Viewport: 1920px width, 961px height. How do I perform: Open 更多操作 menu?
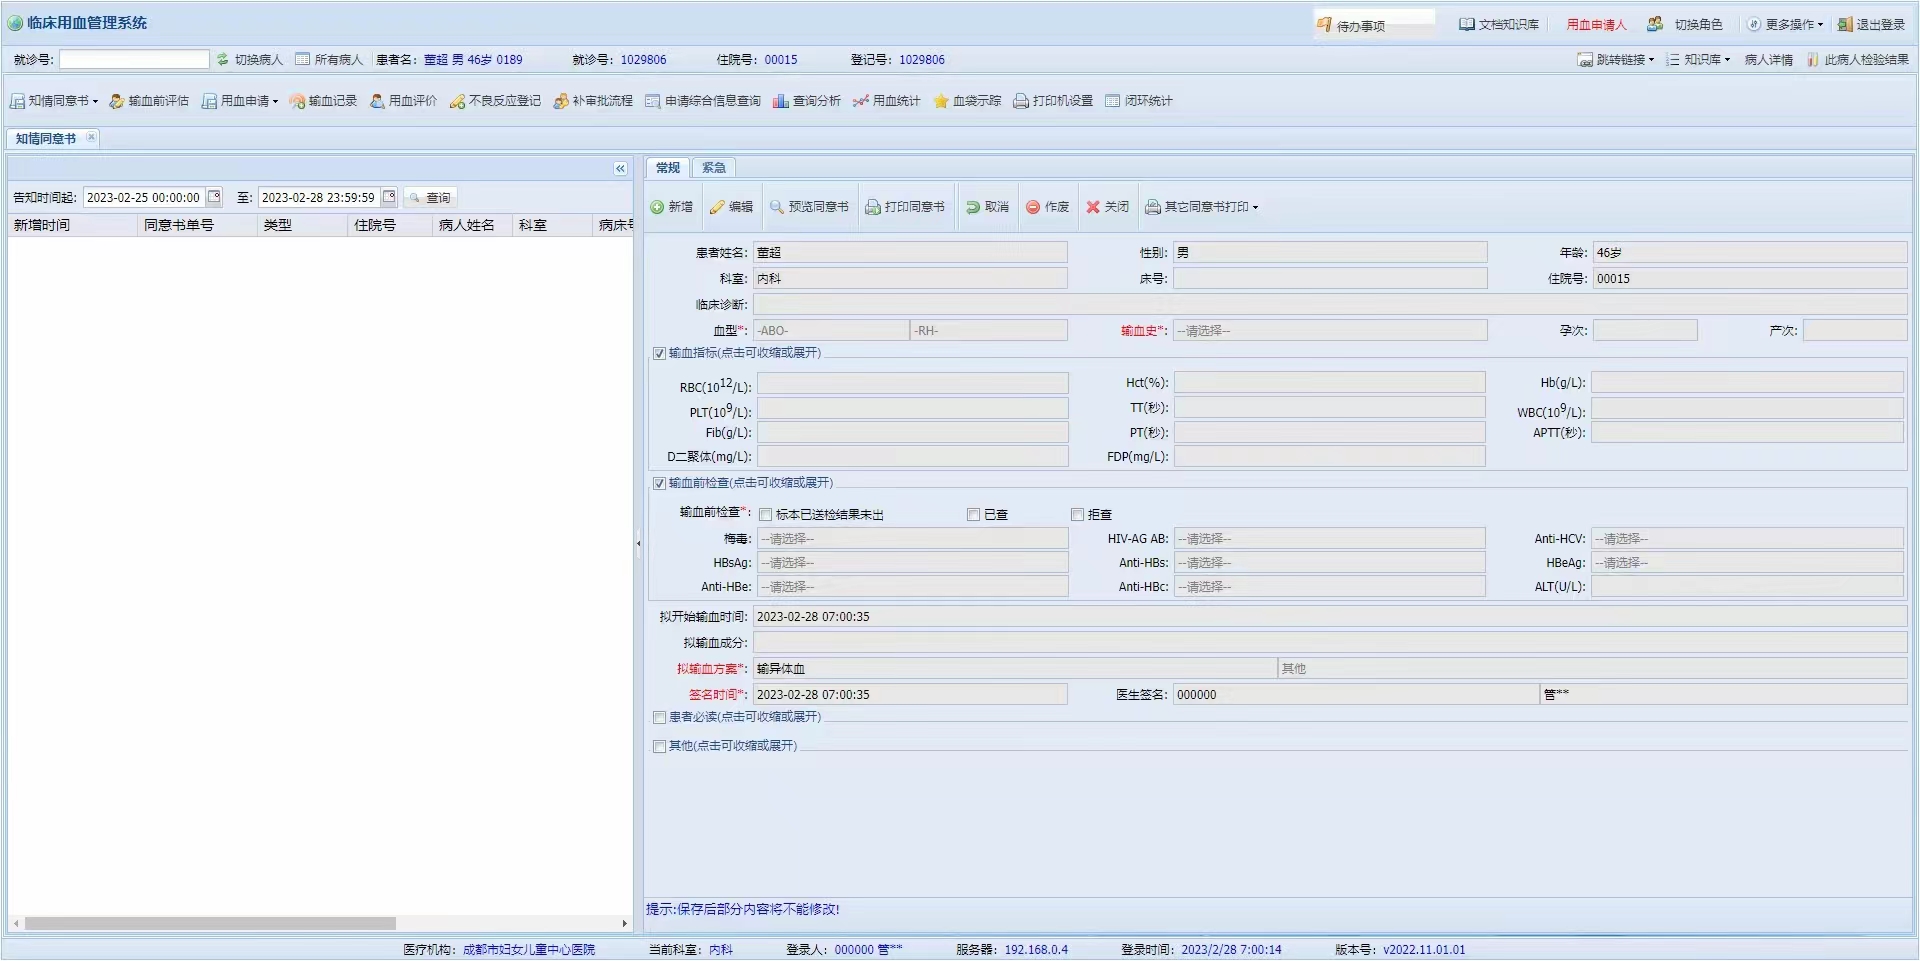pos(1786,25)
